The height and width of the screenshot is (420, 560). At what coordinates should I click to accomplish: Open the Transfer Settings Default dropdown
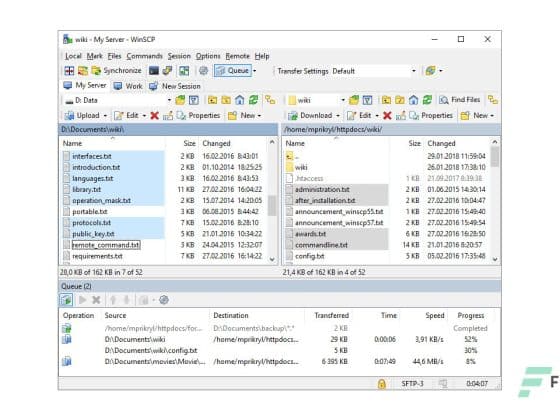(346, 71)
